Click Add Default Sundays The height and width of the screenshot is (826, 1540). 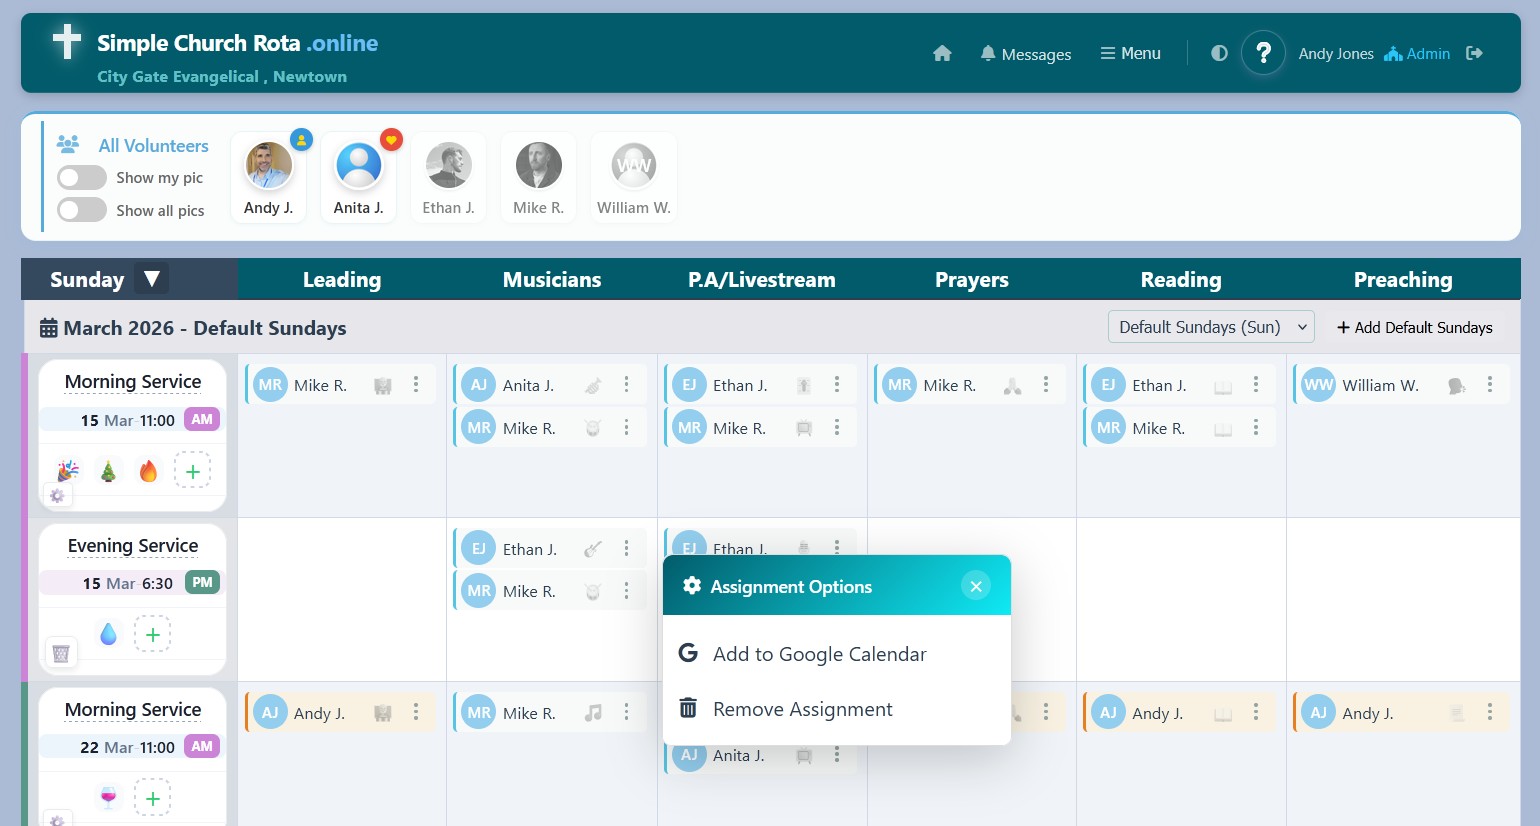point(1414,327)
